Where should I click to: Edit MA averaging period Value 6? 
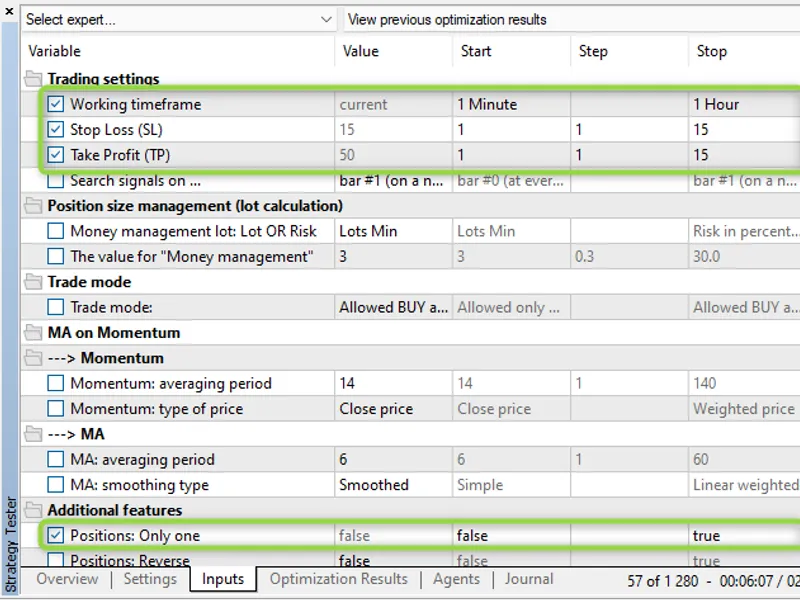(394, 459)
